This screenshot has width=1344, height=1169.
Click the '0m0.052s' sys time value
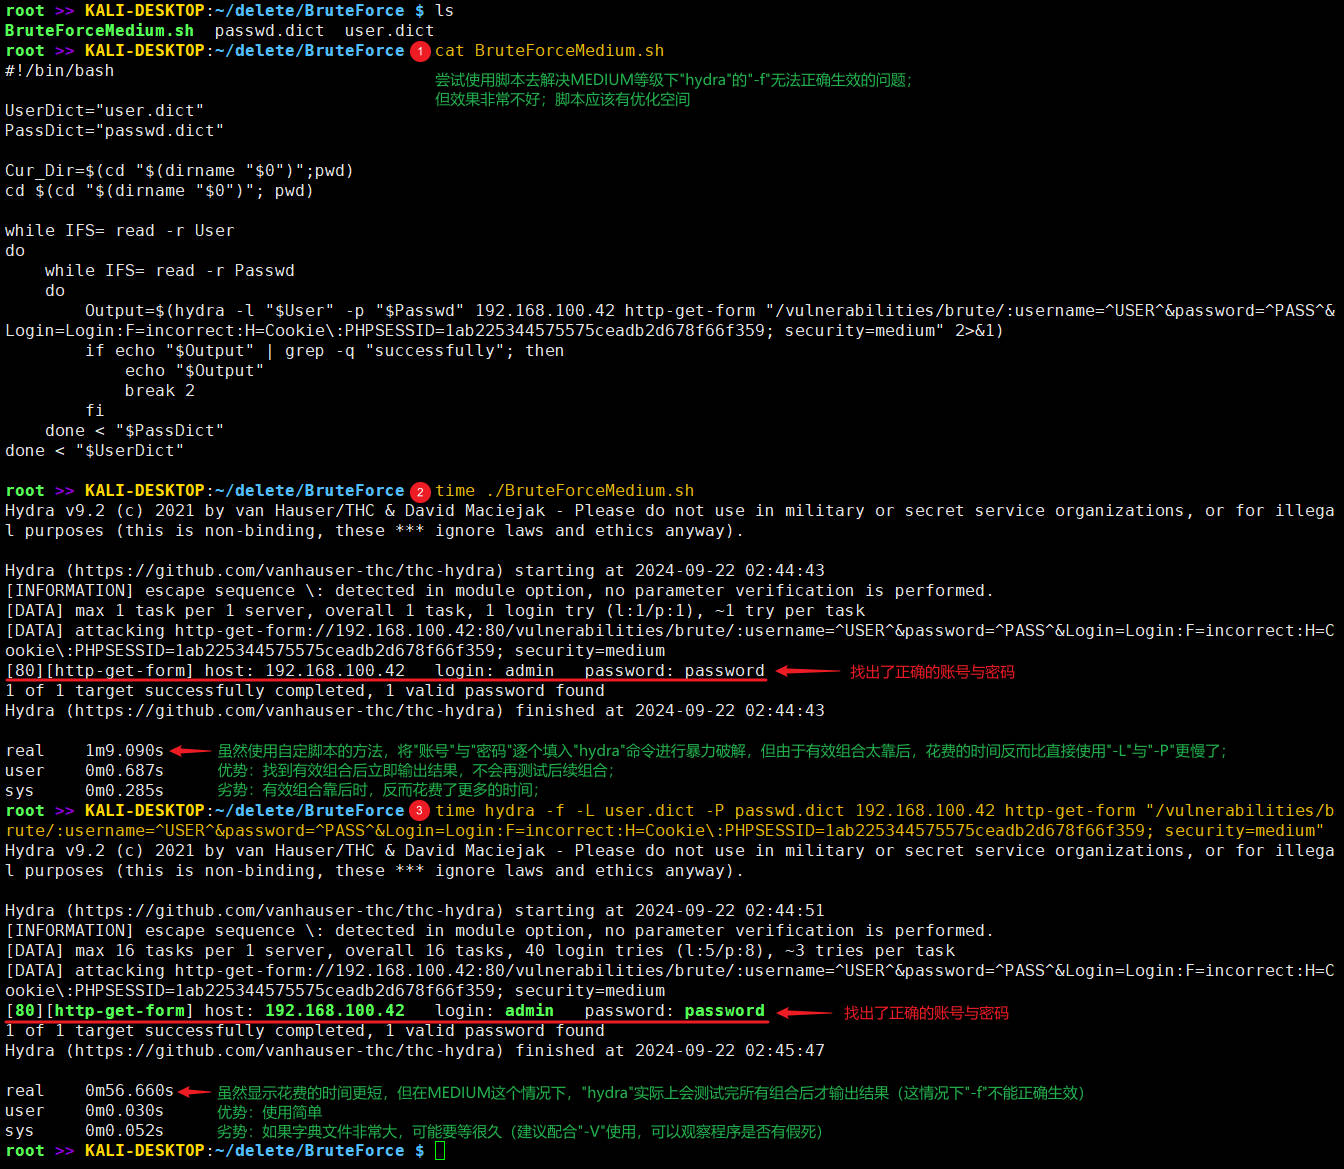click(x=125, y=1130)
